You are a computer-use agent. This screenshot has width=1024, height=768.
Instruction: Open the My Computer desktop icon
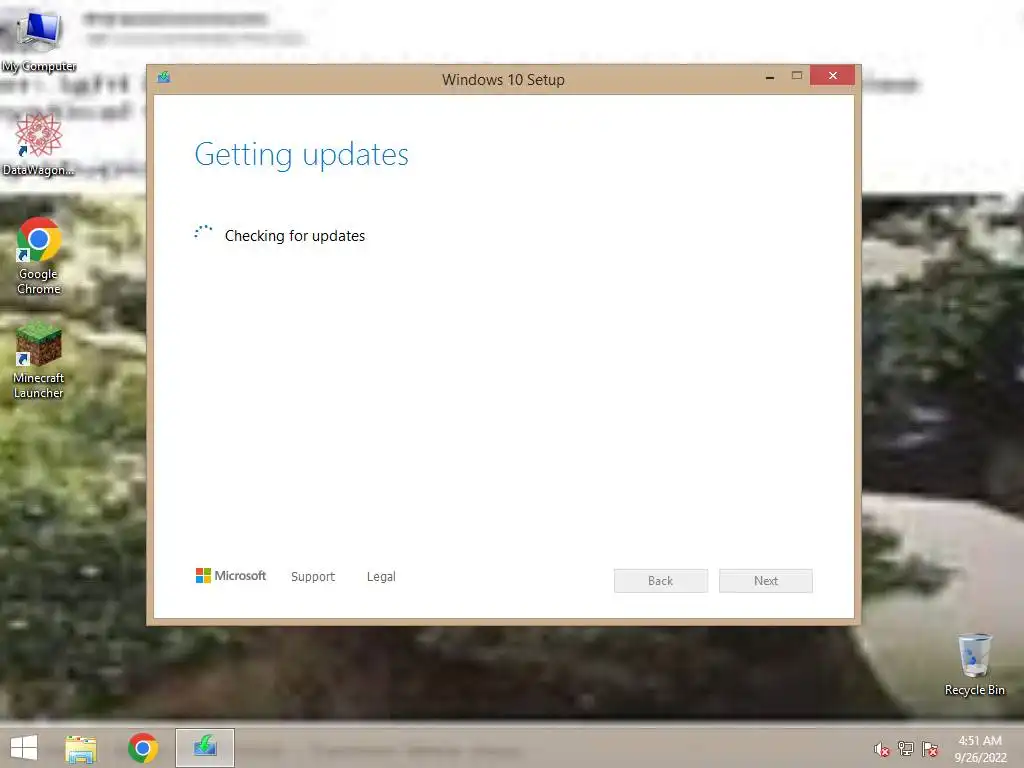39,38
